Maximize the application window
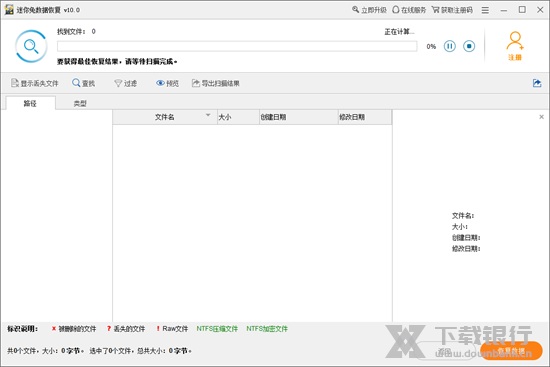This screenshot has width=550, height=367. [x=522, y=10]
